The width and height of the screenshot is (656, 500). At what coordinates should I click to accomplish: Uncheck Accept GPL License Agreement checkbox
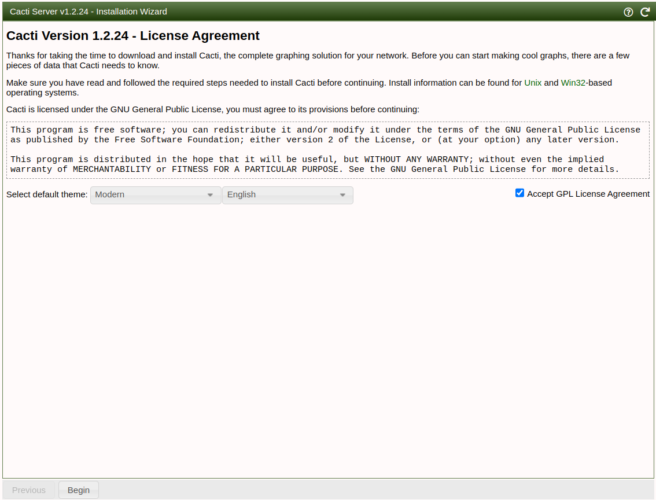pyautogui.click(x=520, y=193)
